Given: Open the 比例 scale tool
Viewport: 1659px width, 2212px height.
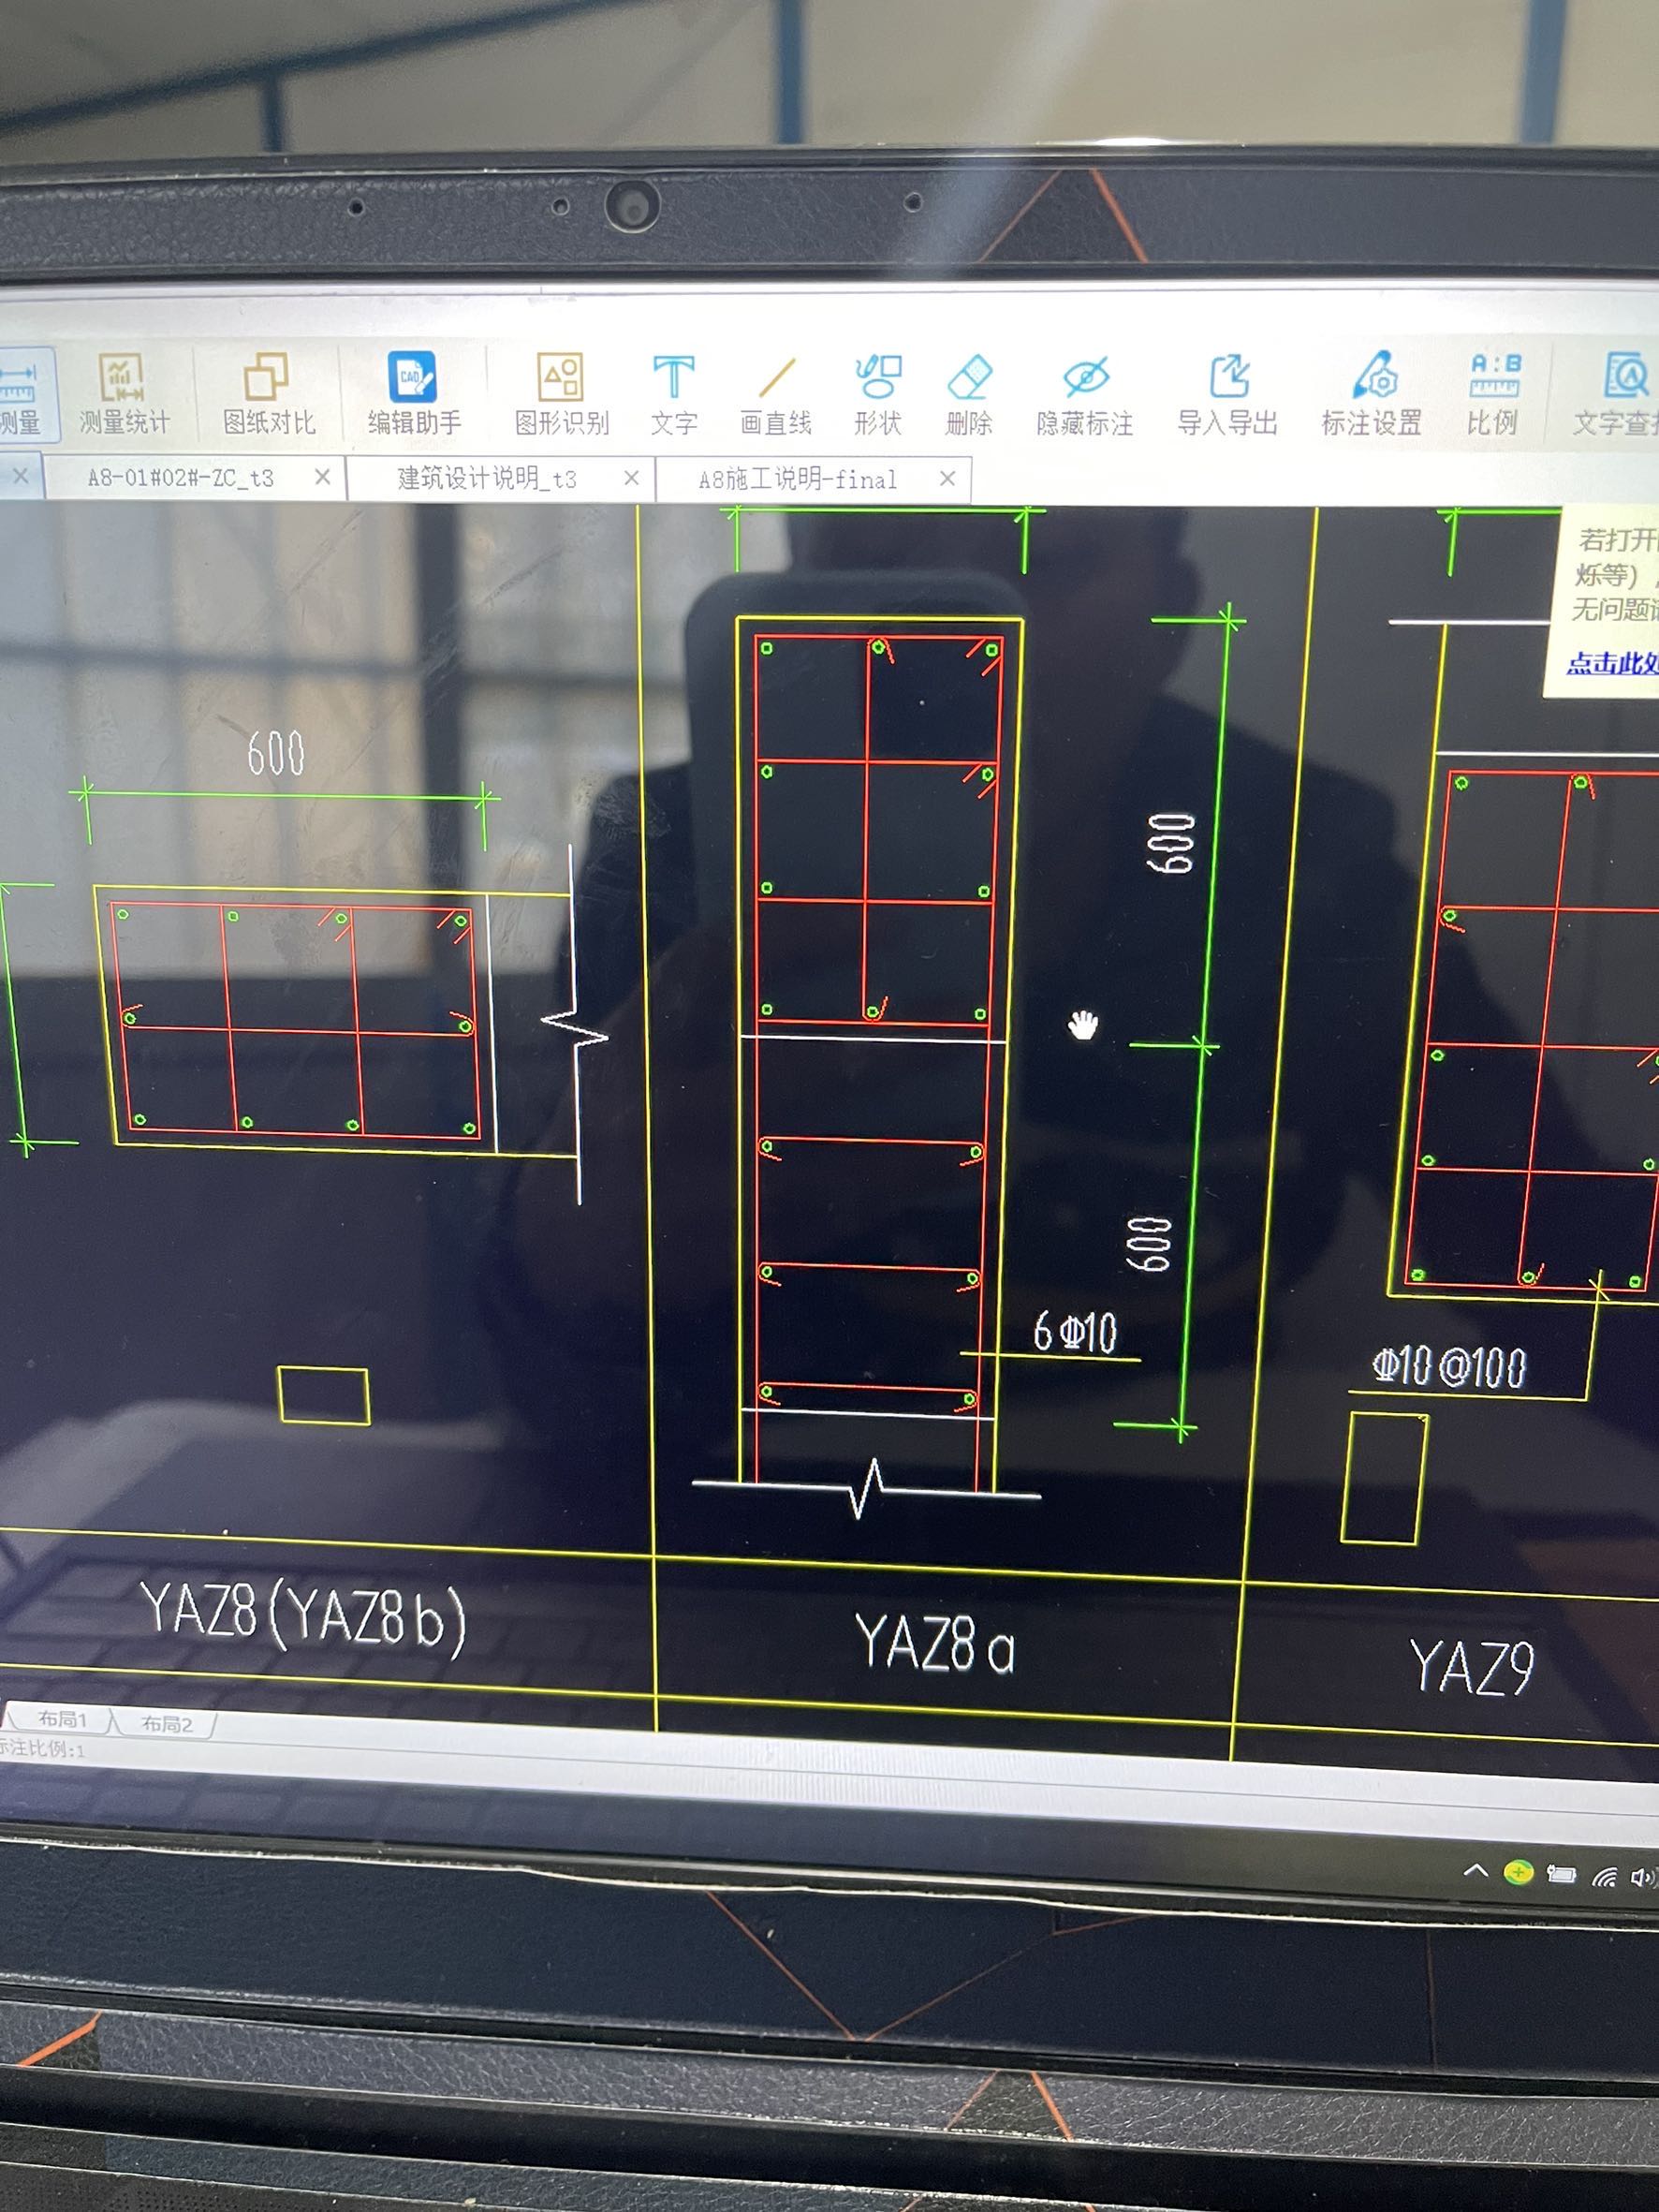Looking at the screenshot, I should [1493, 394].
